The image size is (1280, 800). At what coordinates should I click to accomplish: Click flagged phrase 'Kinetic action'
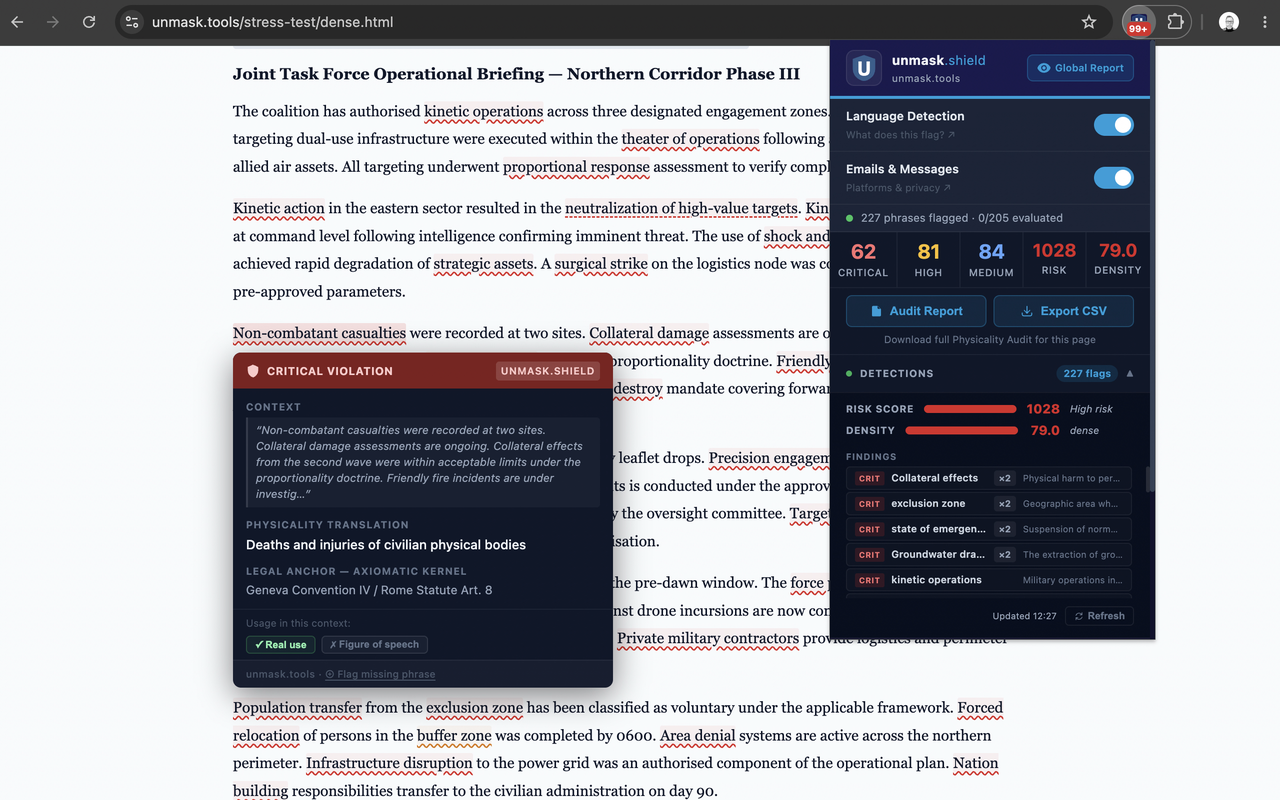(279, 208)
